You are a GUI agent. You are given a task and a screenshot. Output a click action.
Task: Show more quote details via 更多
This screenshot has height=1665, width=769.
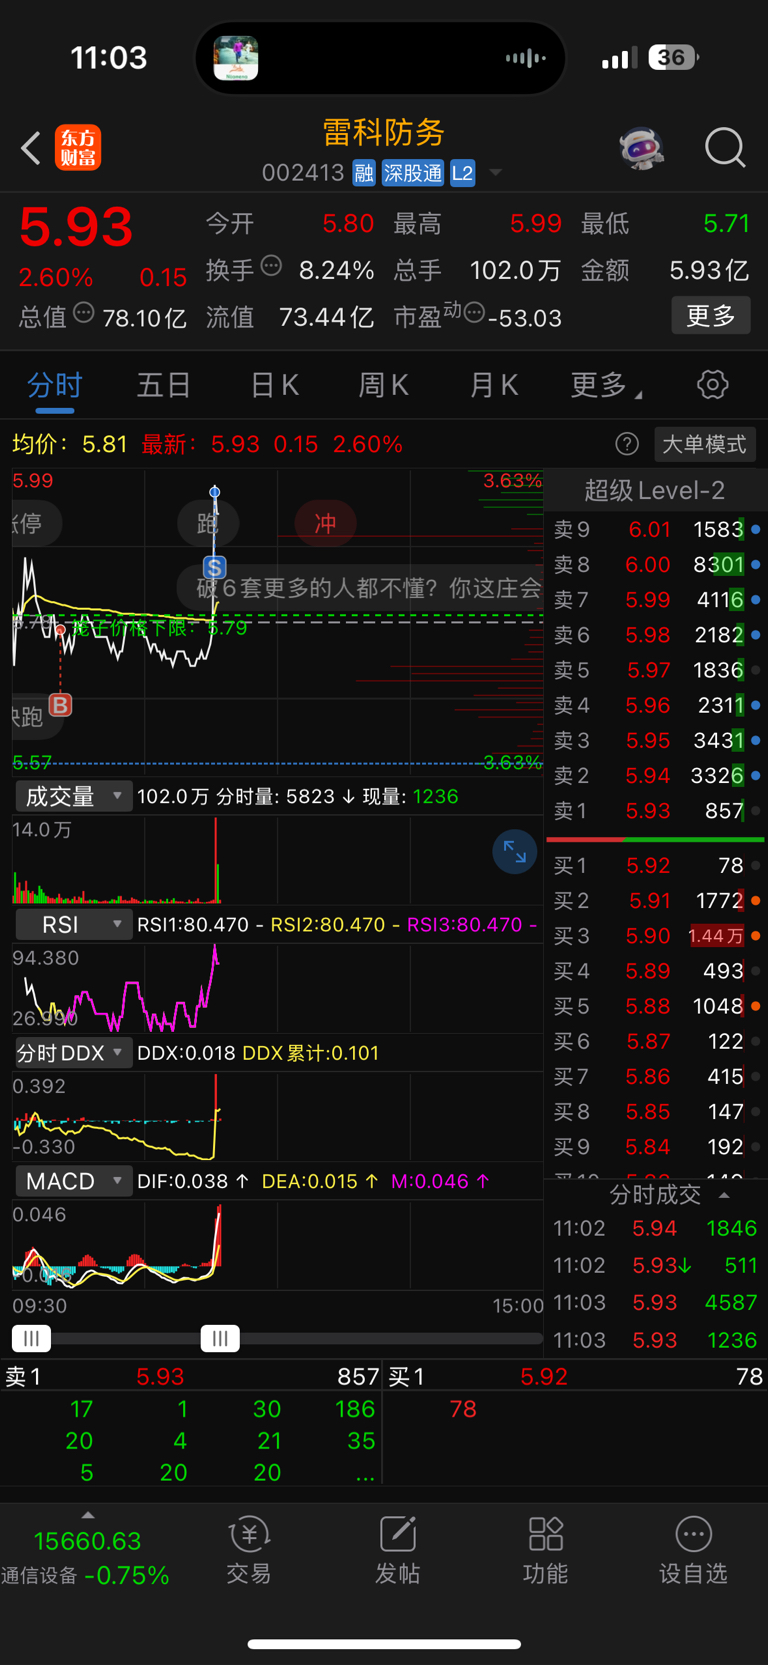711,316
